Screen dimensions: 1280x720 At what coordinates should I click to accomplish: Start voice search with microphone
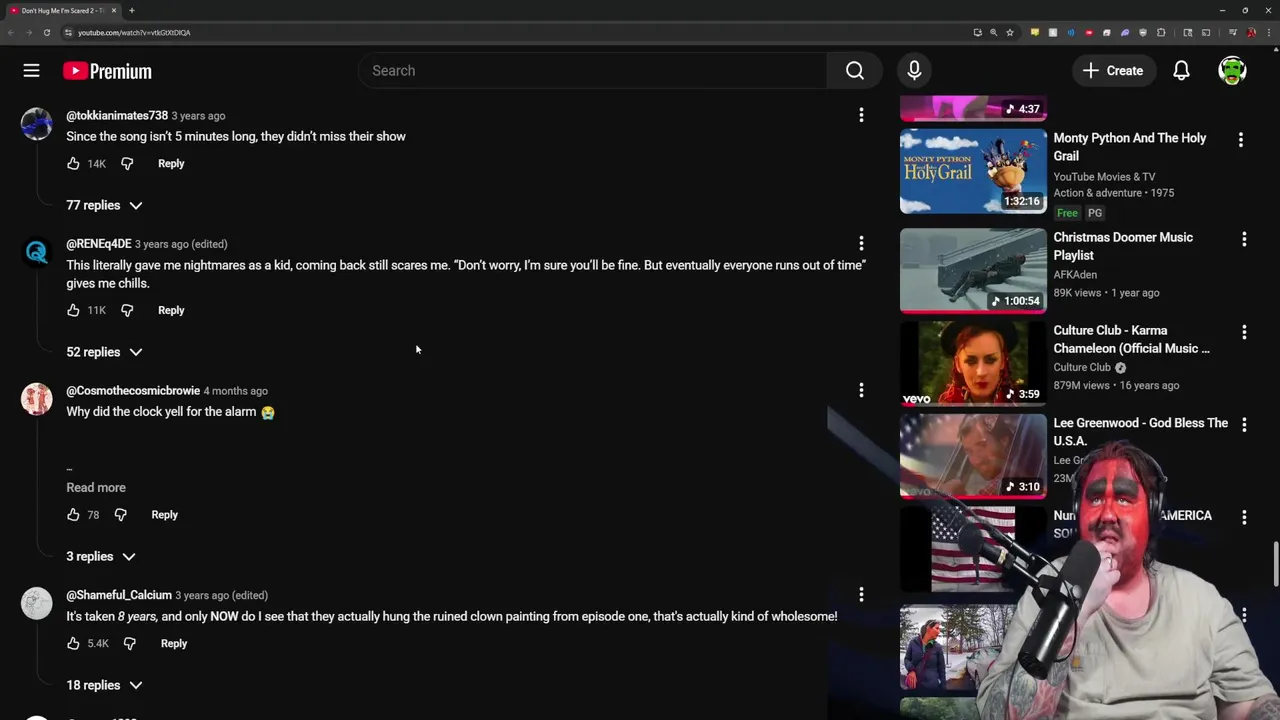click(x=914, y=71)
